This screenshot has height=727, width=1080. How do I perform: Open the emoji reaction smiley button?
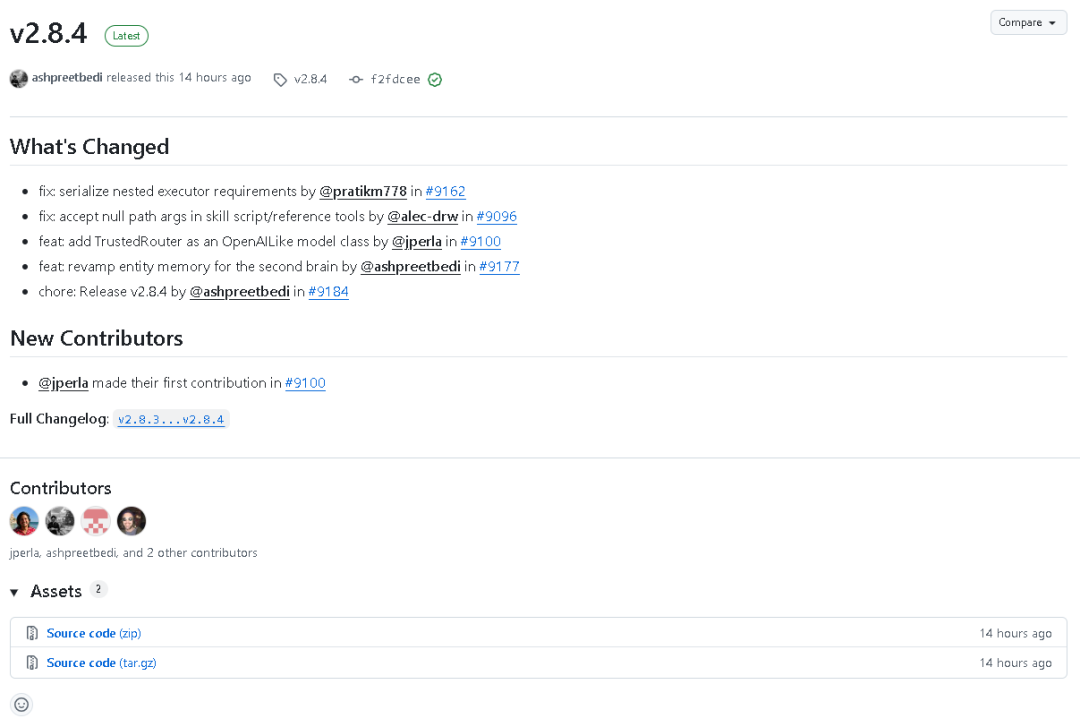[x=21, y=704]
